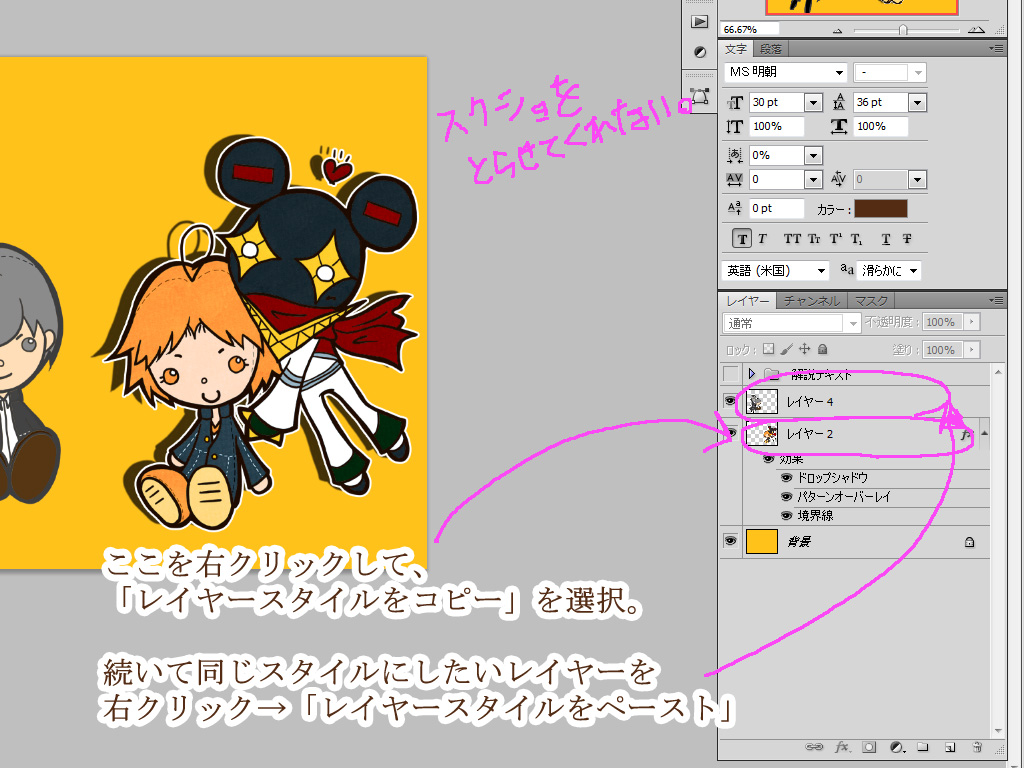Viewport: 1024px width, 768px height.
Task: Open the new adjustment layer icon
Action: click(x=897, y=747)
